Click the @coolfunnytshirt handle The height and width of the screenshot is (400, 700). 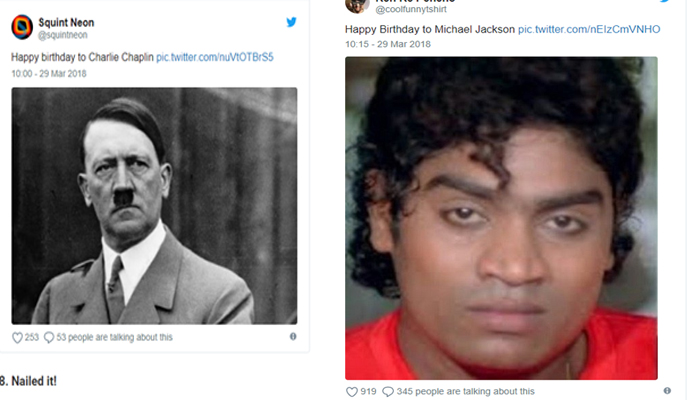pos(411,9)
